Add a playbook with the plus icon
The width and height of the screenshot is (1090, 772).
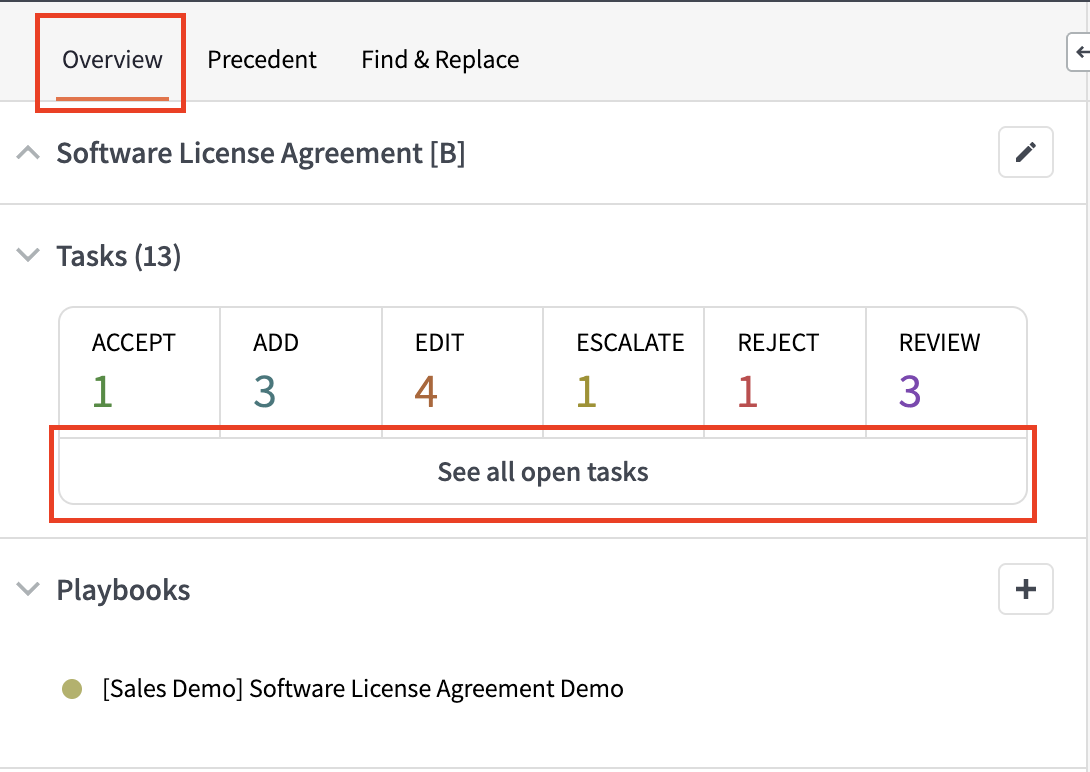[1025, 589]
